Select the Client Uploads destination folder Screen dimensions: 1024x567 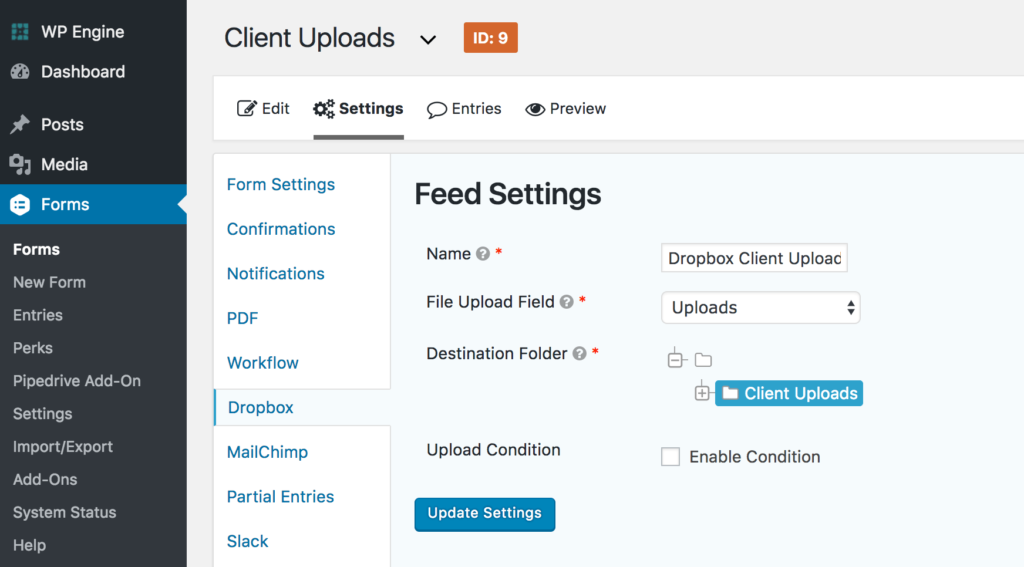point(789,393)
